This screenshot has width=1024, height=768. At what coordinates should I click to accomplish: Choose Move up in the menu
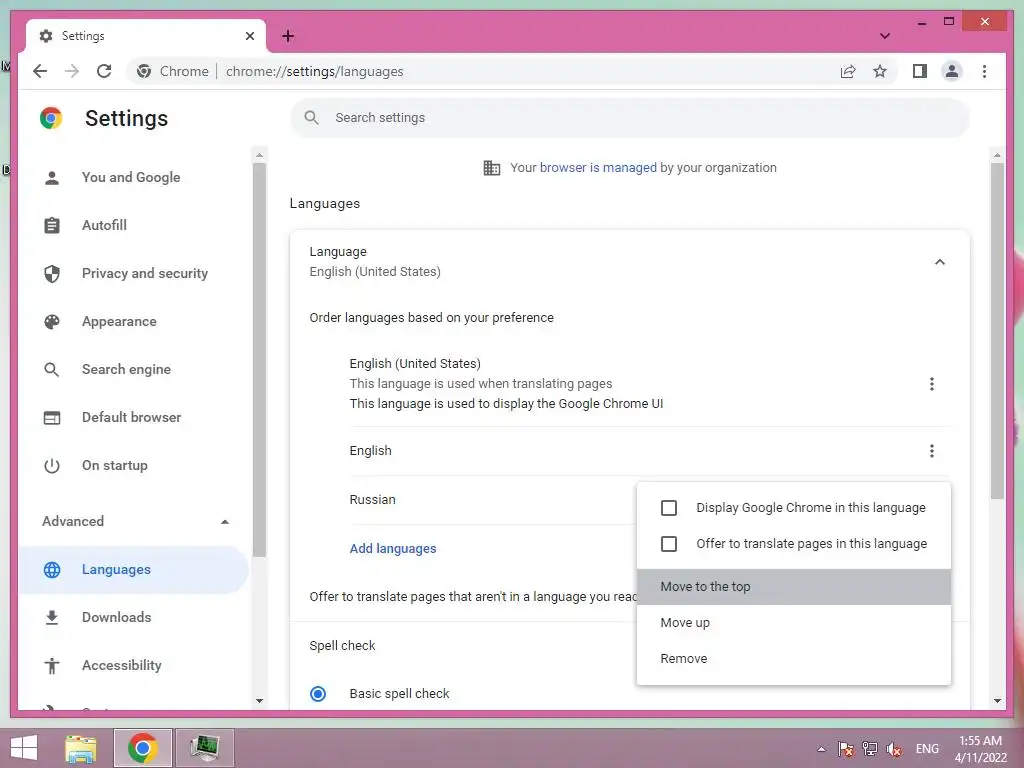coord(793,622)
